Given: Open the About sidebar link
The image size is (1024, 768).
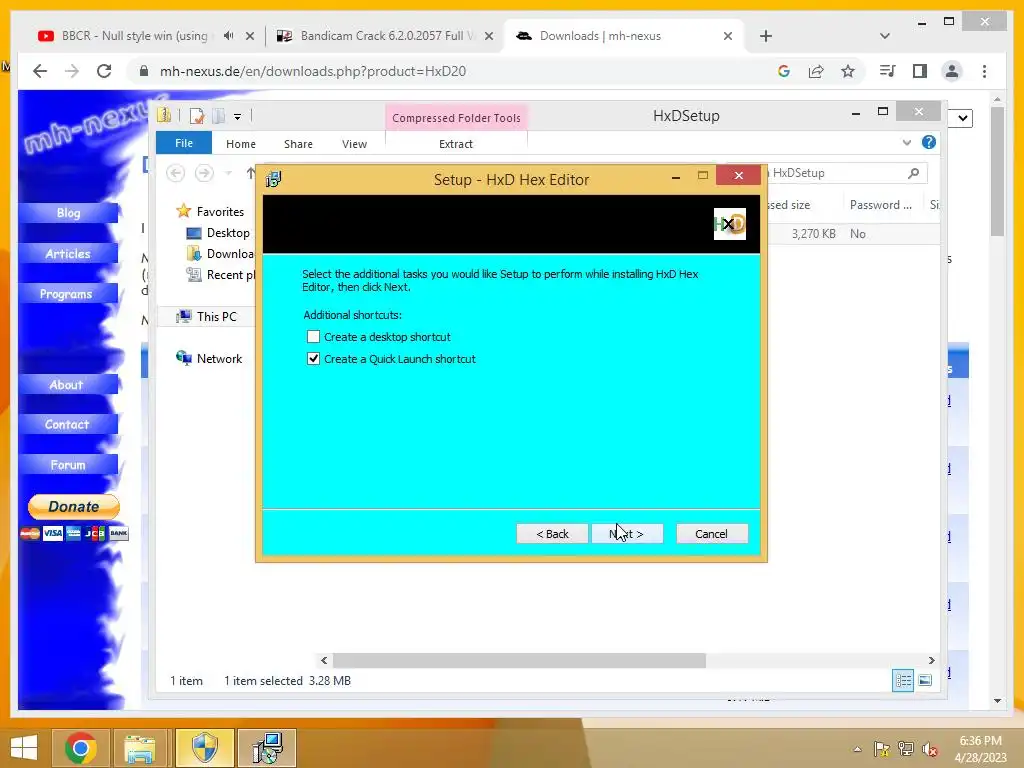Looking at the screenshot, I should (x=69, y=385).
